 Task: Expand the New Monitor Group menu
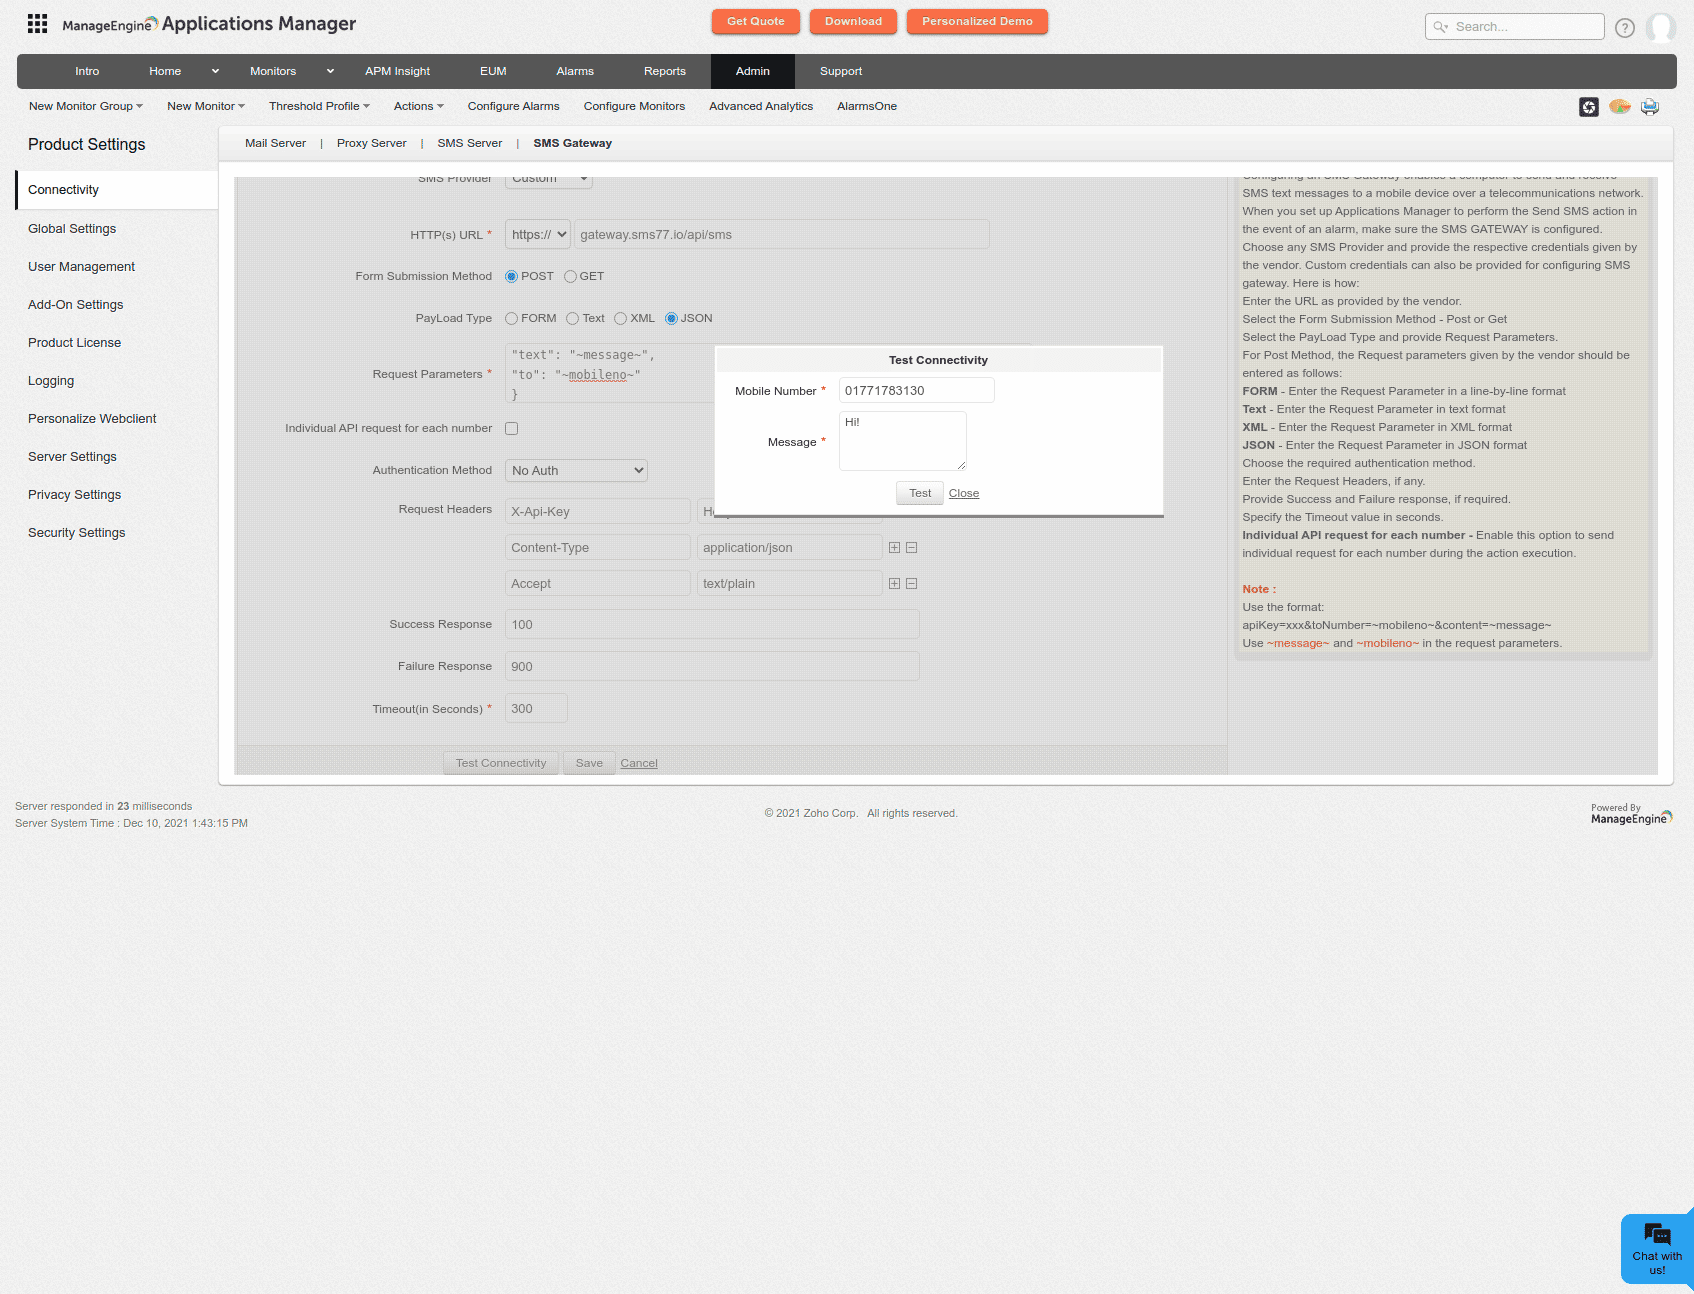pos(85,107)
